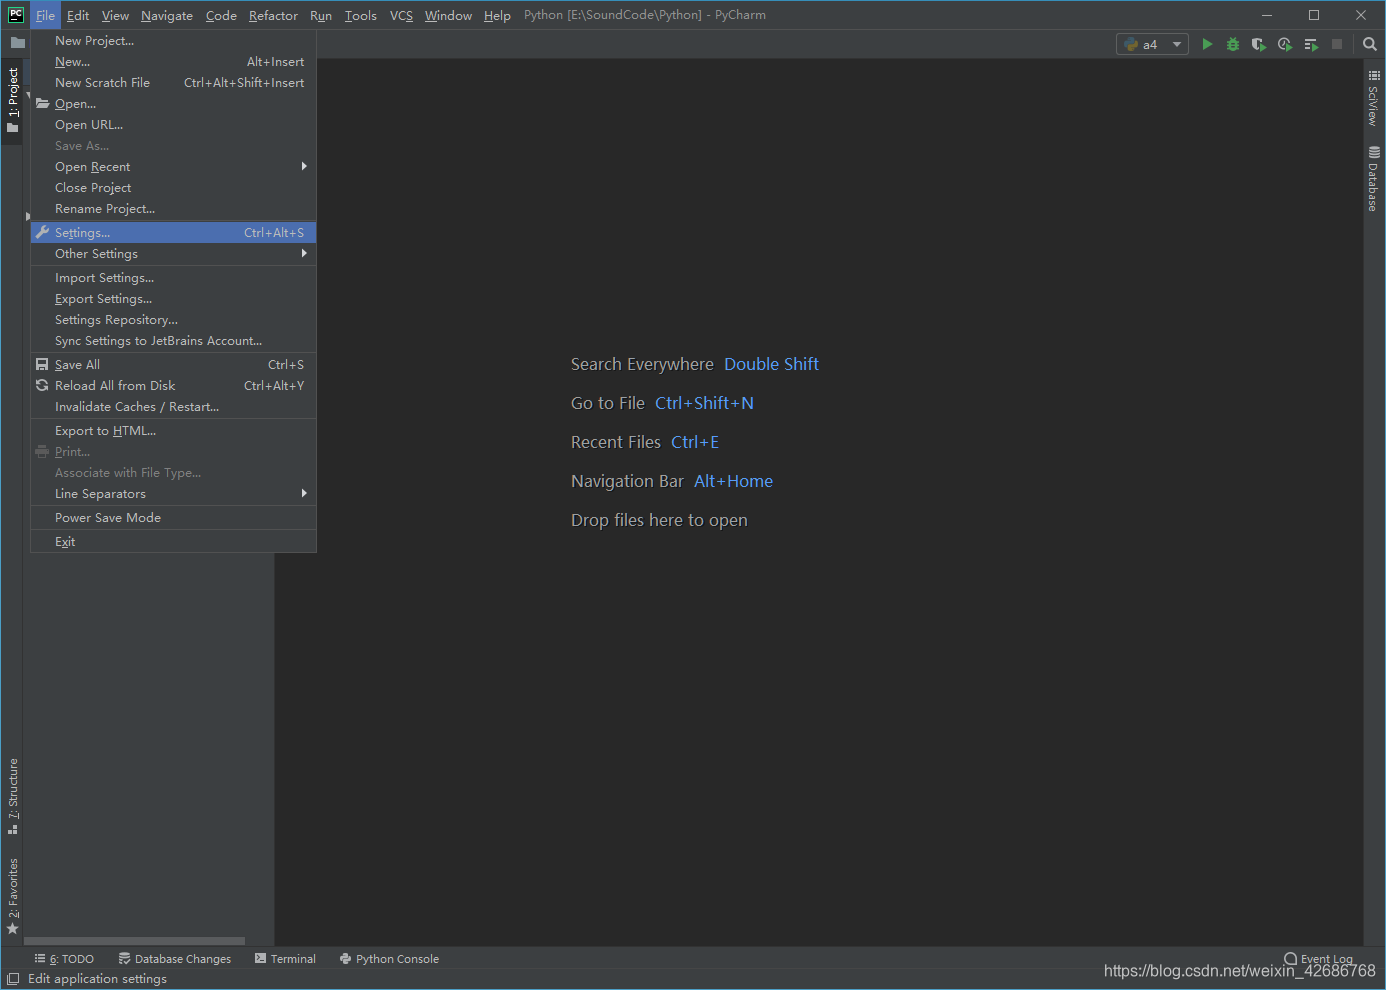The image size is (1386, 990).
Task: Choose Open URL... menu entry
Action: pyautogui.click(x=173, y=125)
